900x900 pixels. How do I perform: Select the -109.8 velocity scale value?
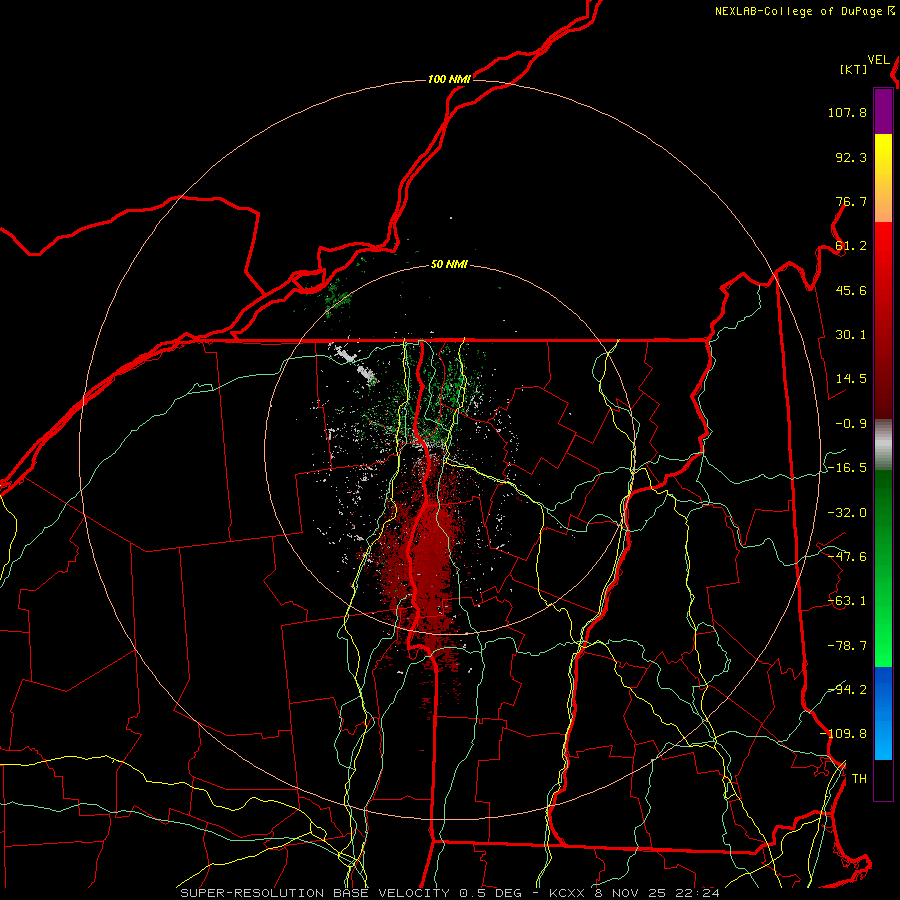(x=844, y=734)
